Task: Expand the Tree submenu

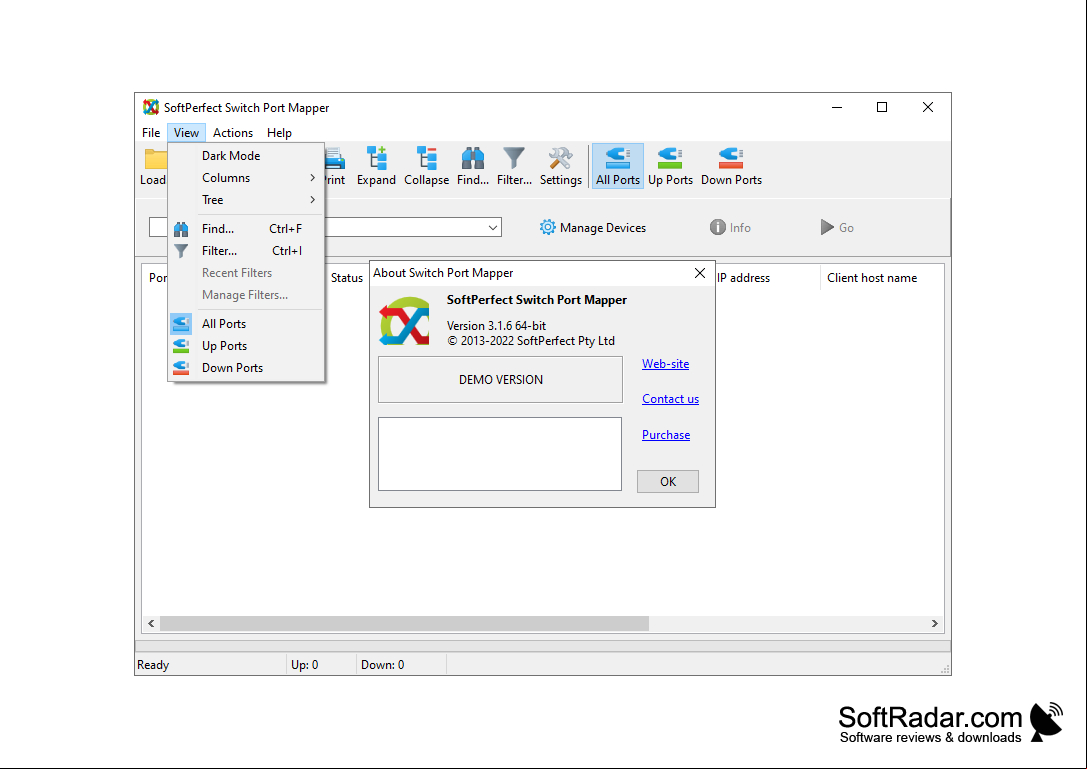Action: (246, 200)
